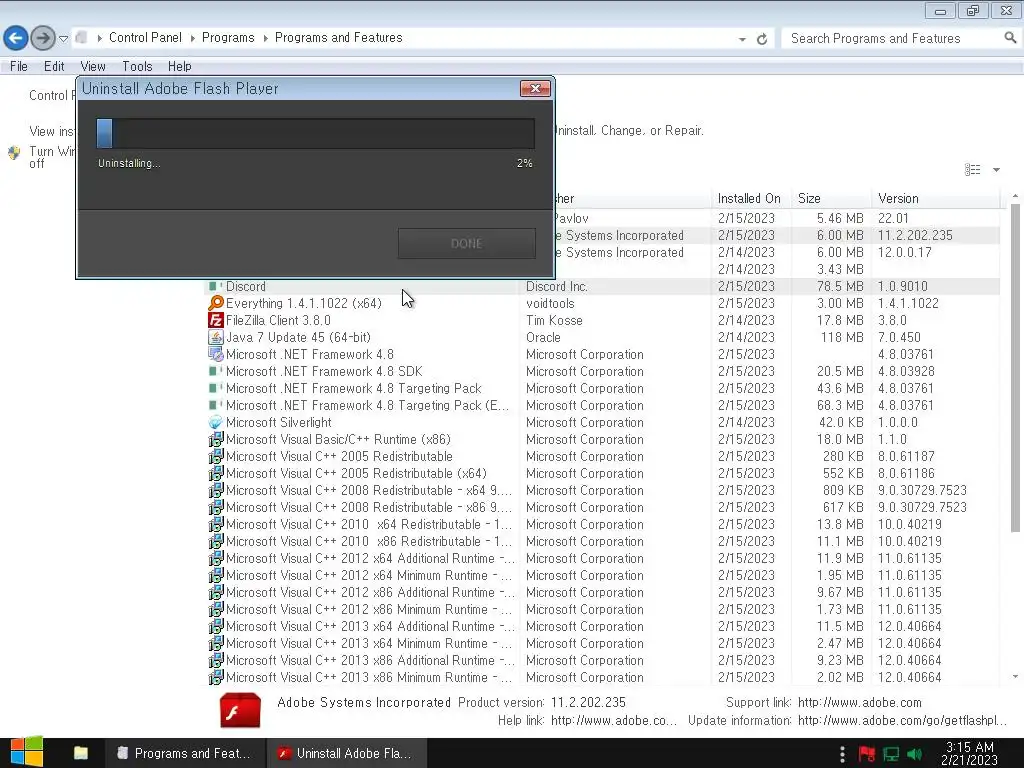Screen dimensions: 1024x768
Task: Show hidden tray icons via dots
Action: (842, 754)
